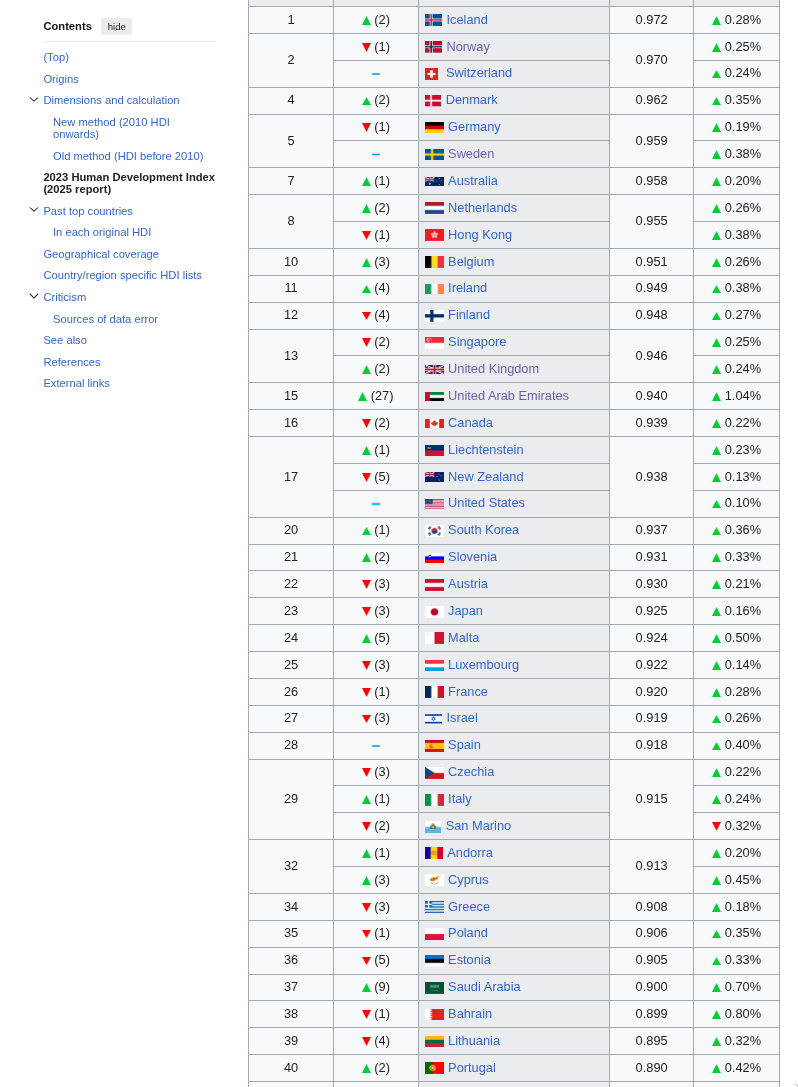The image size is (798, 1087).
Task: Open the Israel article link
Action: point(462,718)
